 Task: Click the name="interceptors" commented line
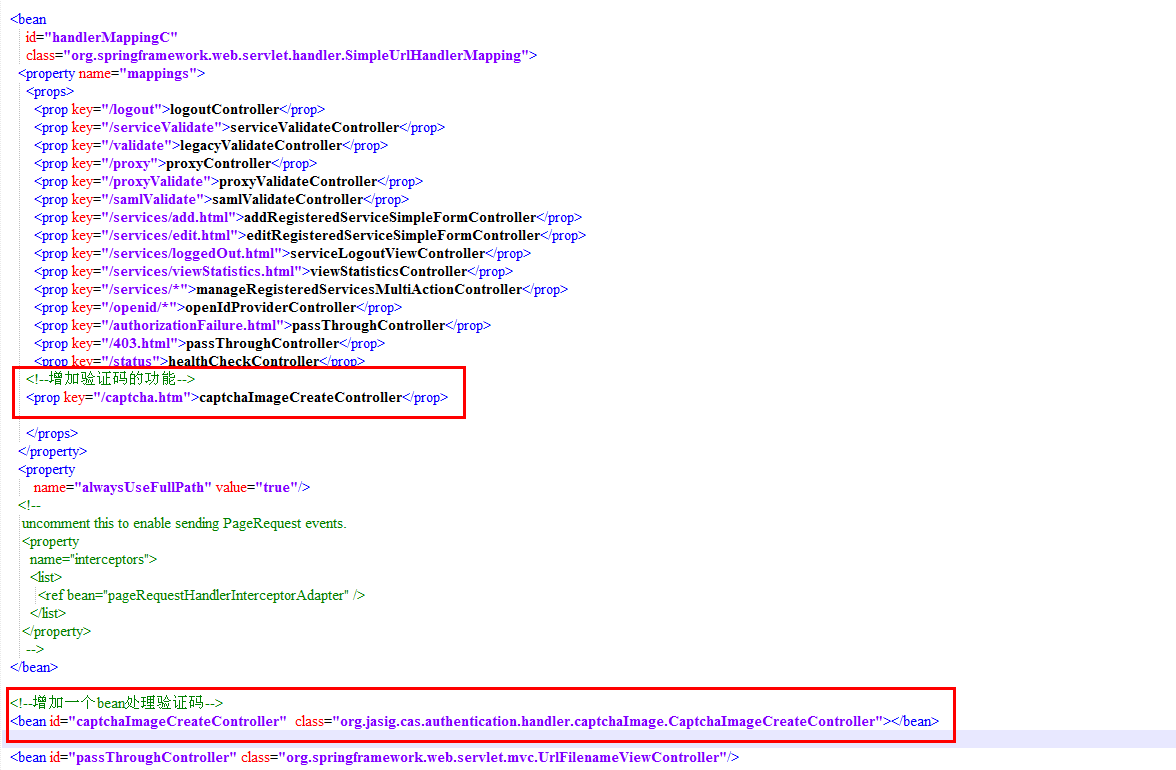(x=93, y=559)
